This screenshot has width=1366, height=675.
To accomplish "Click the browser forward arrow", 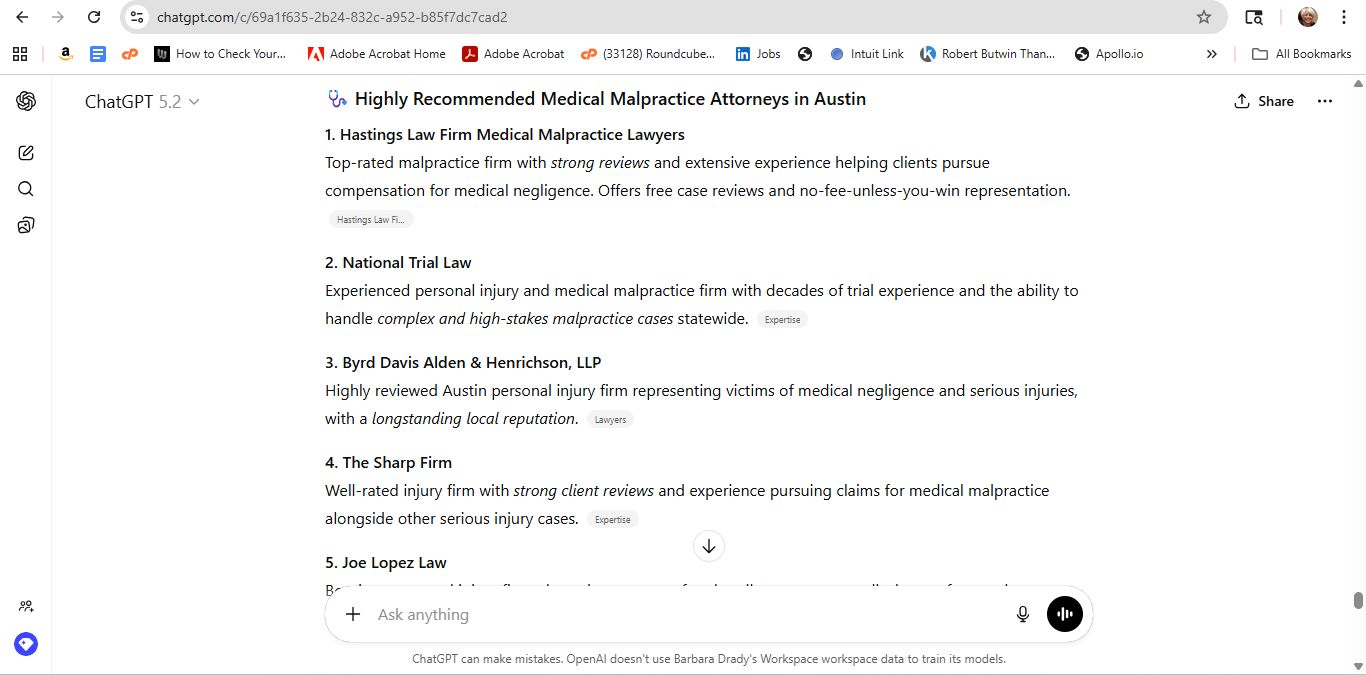I will click(58, 17).
